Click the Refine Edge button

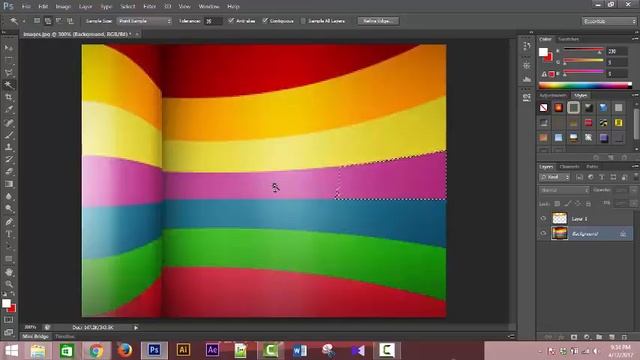378,21
